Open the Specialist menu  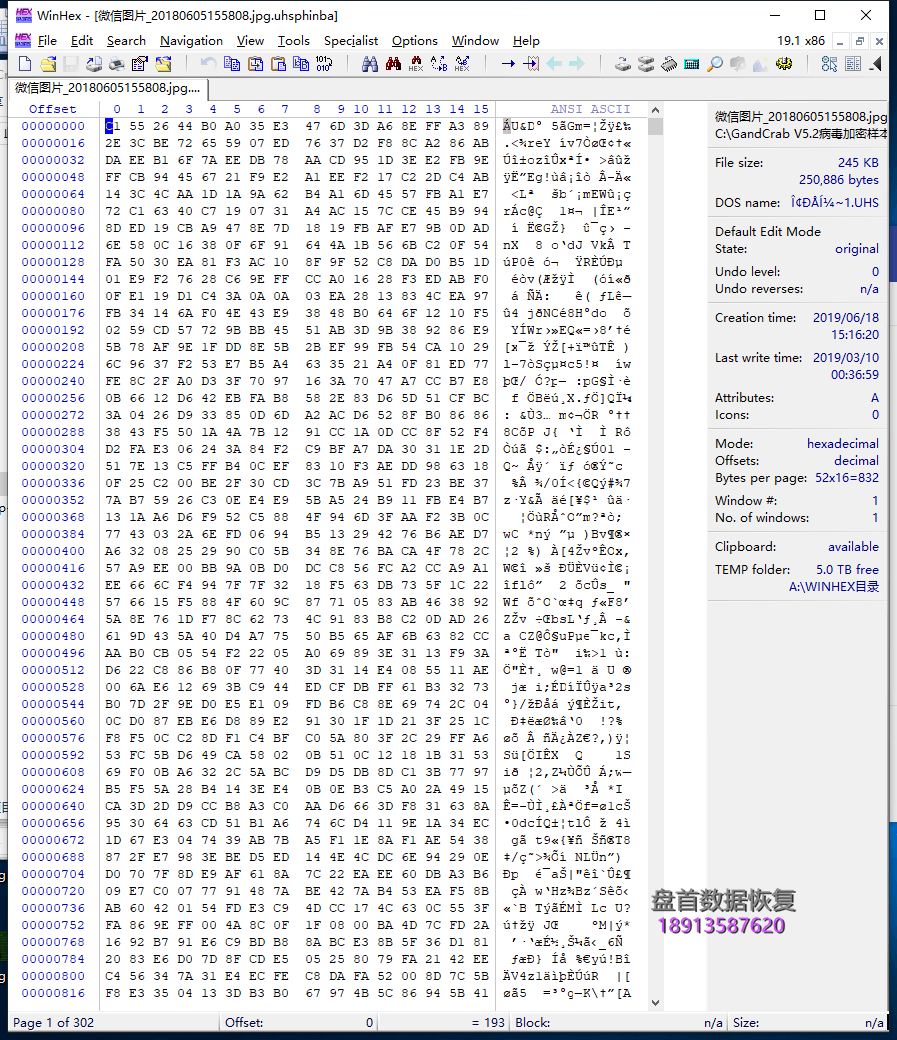pyautogui.click(x=350, y=40)
